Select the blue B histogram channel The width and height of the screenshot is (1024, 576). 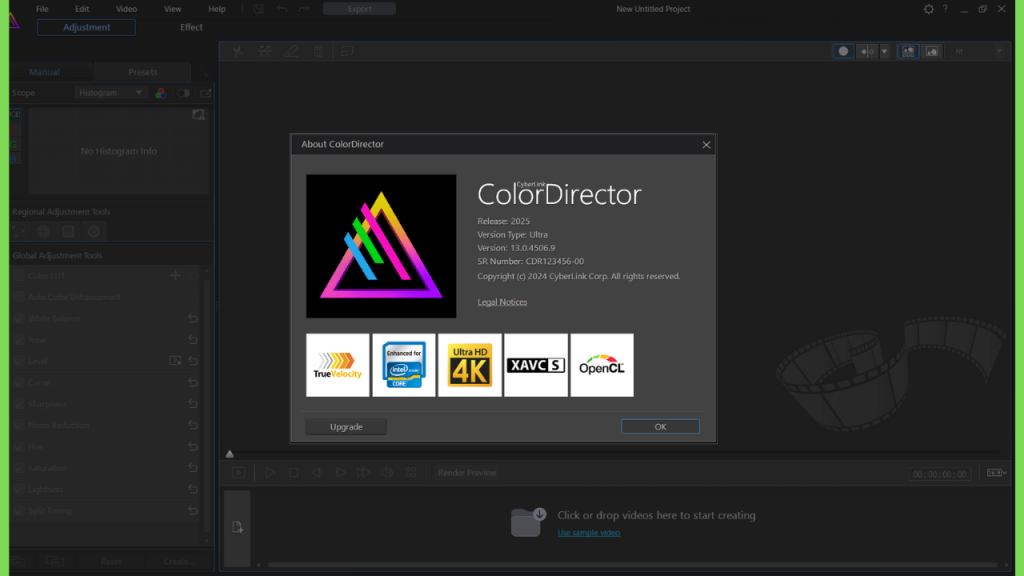click(14, 159)
